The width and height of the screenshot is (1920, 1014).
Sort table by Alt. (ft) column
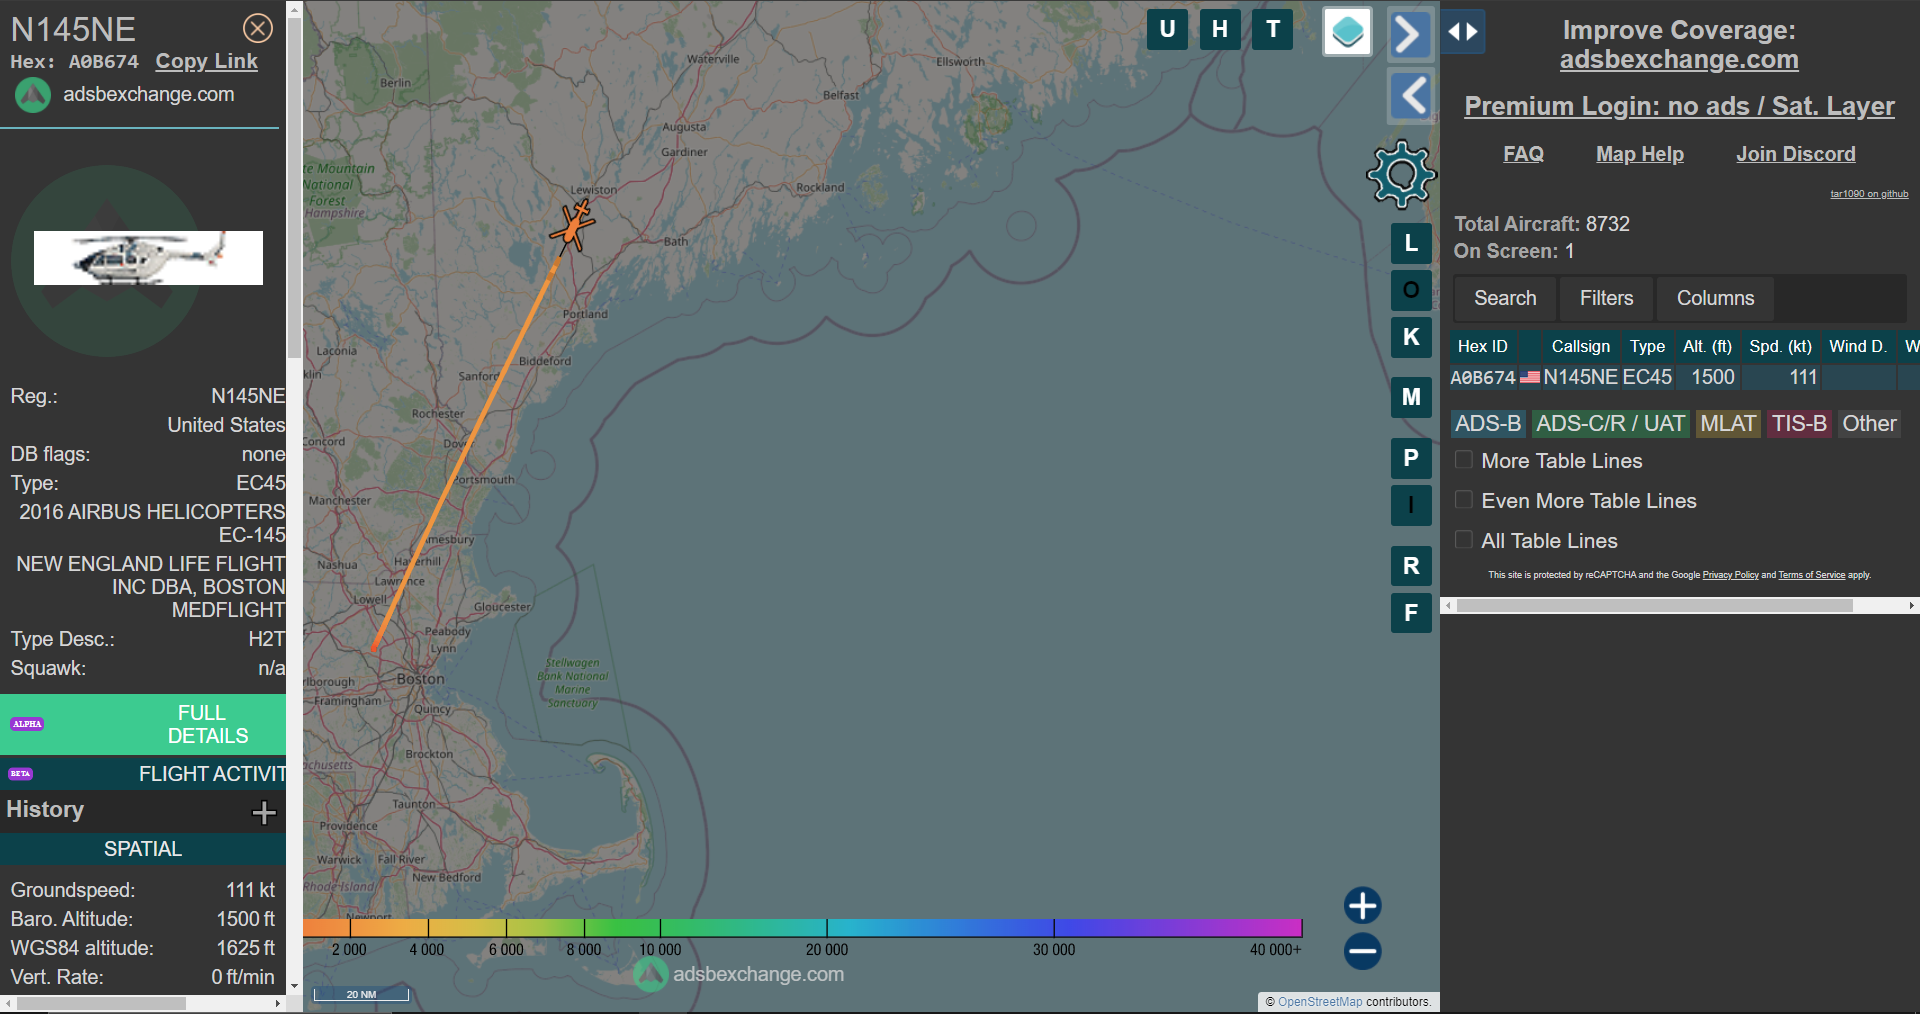click(1707, 346)
